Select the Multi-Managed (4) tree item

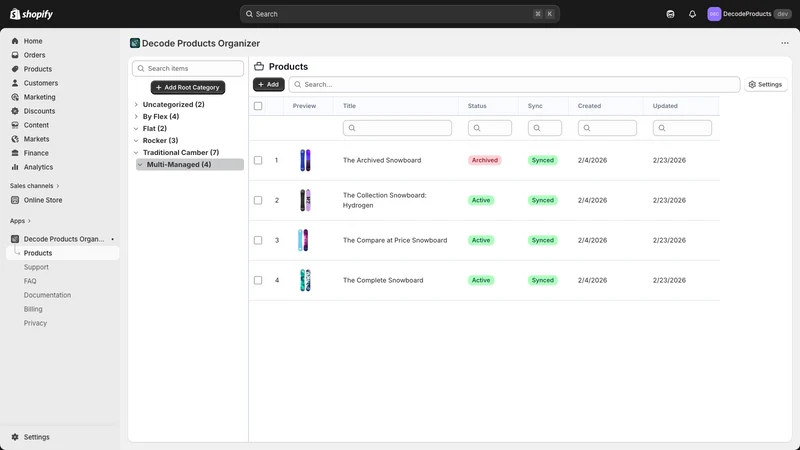tap(190, 165)
